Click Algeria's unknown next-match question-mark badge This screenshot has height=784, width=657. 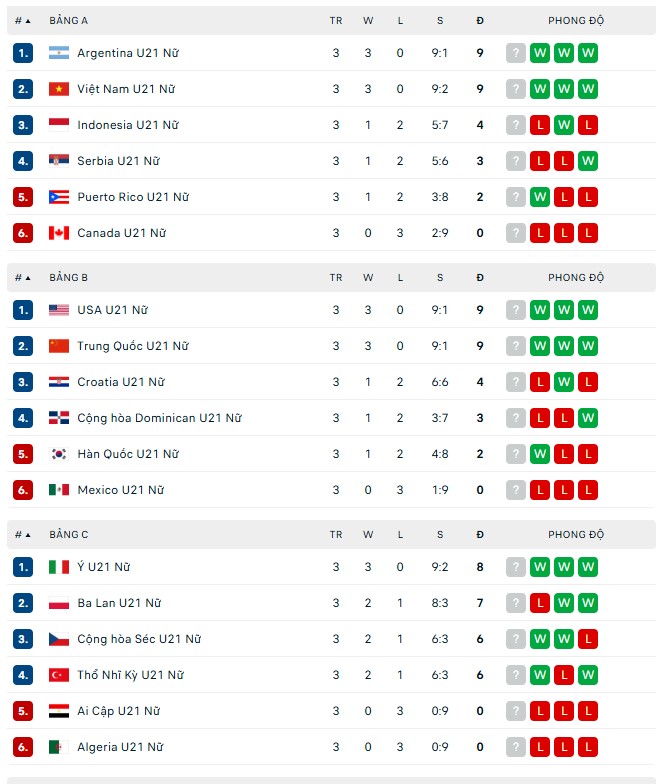coord(516,747)
